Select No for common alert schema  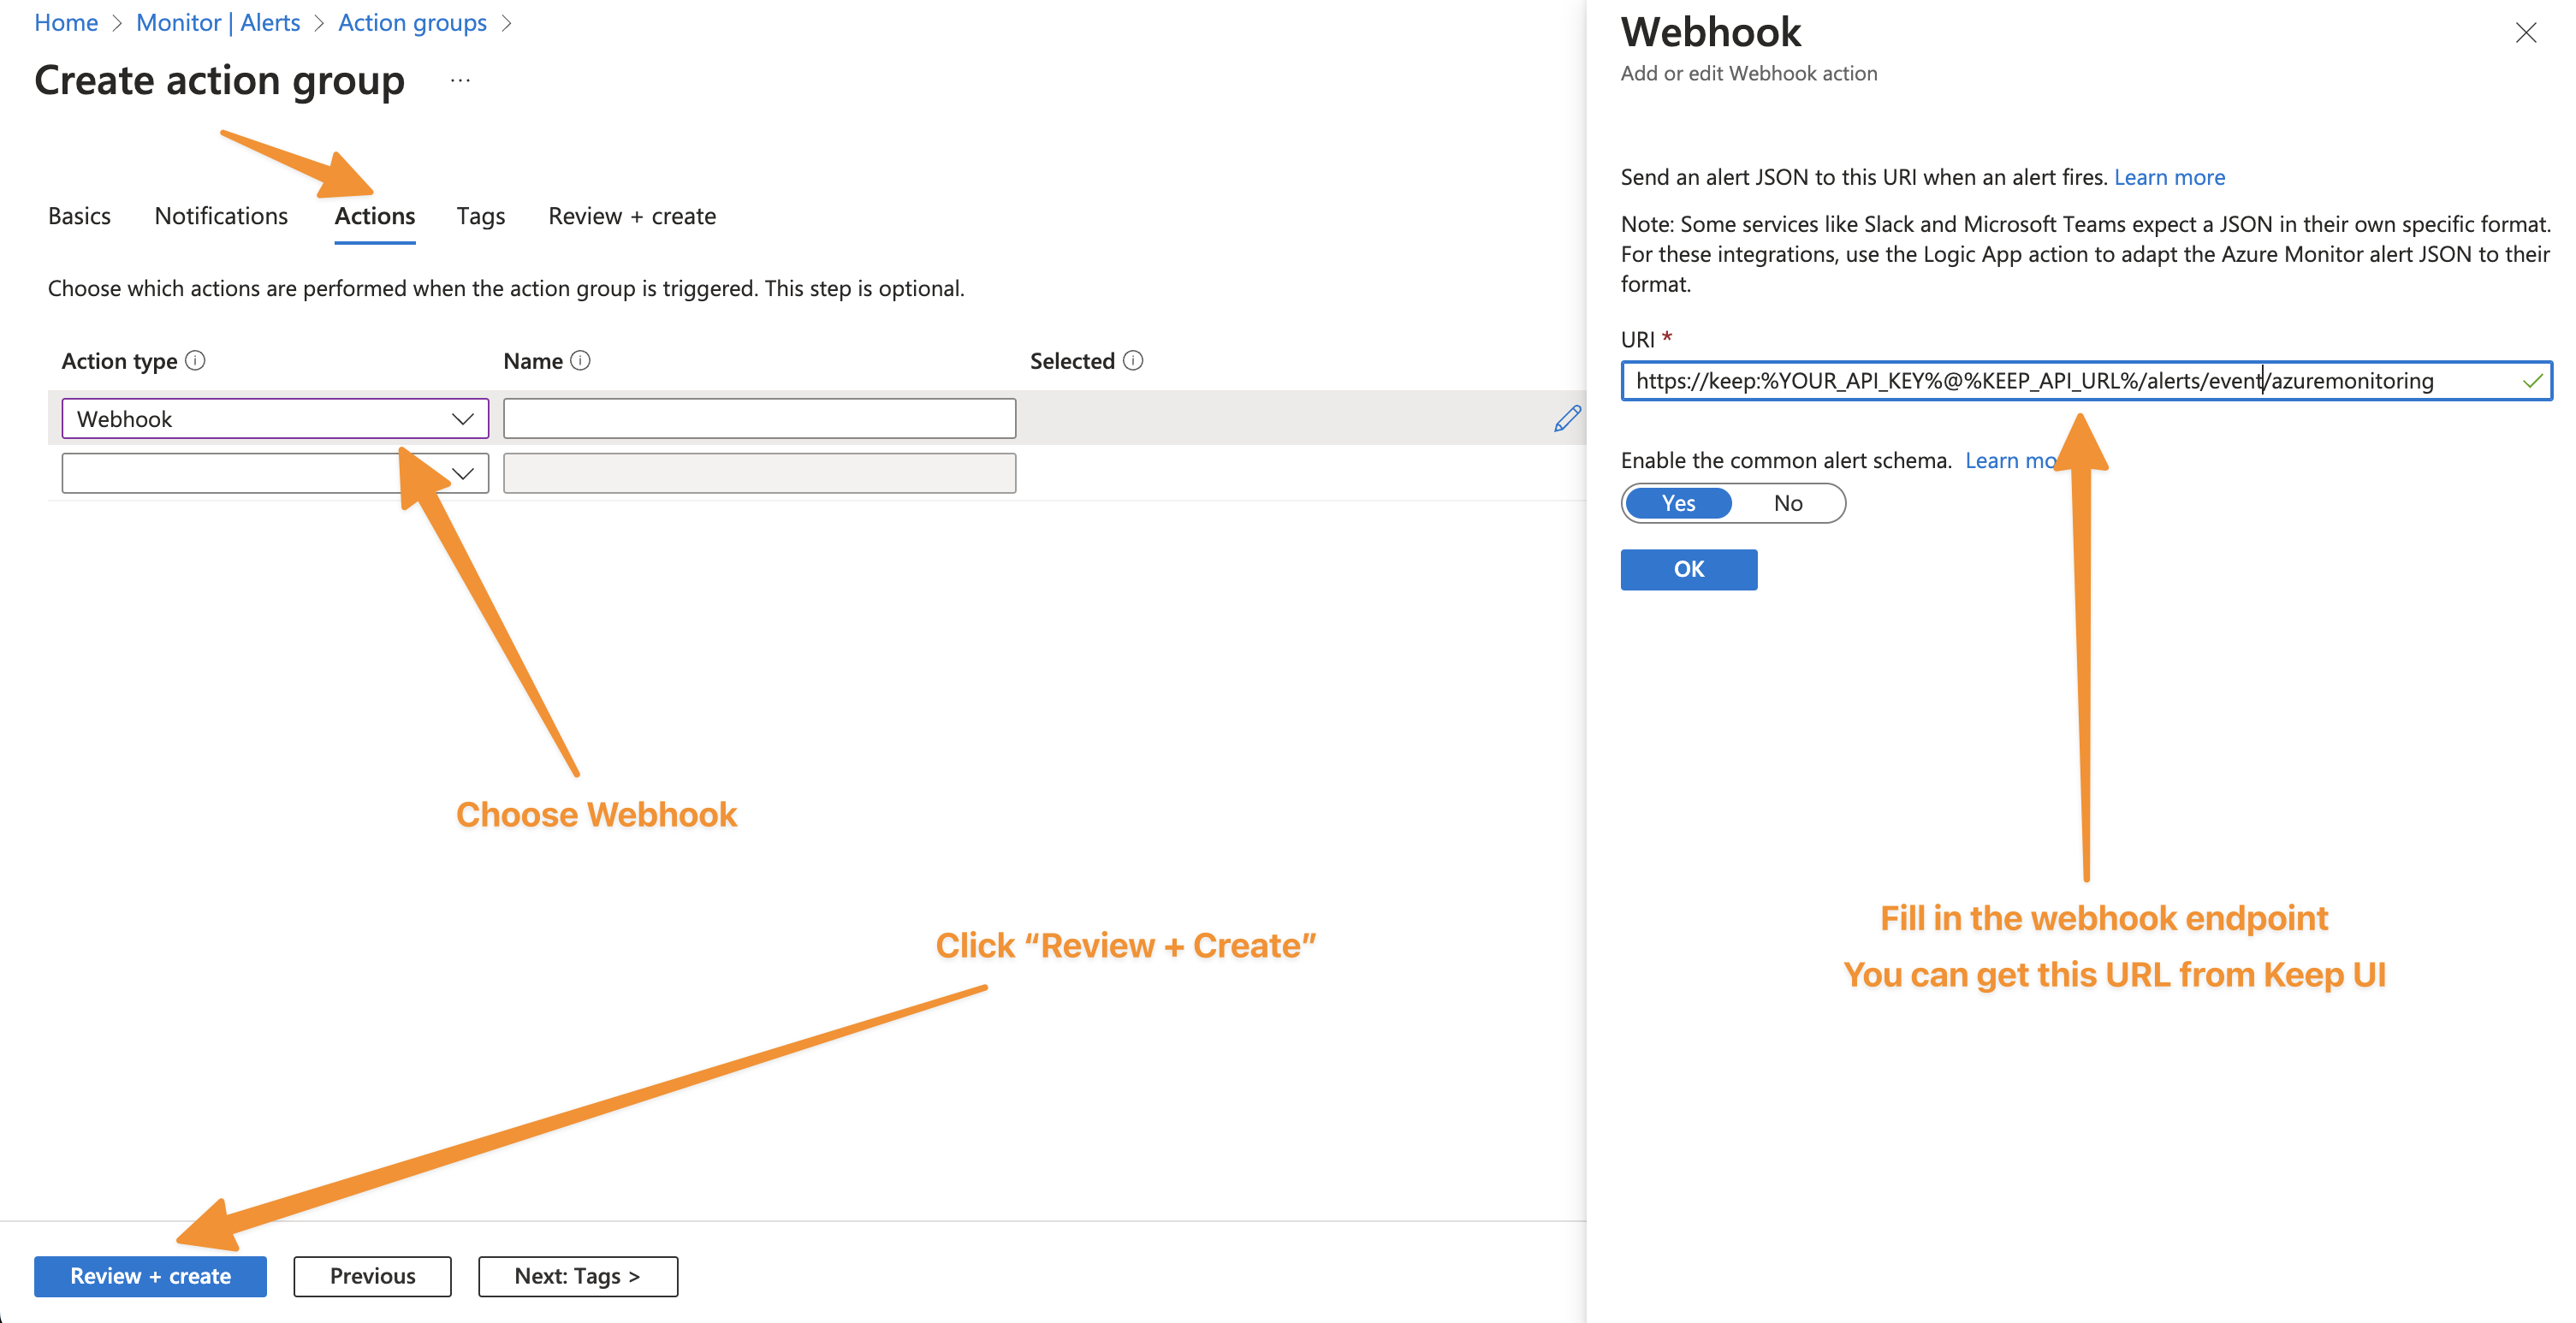tap(1788, 503)
